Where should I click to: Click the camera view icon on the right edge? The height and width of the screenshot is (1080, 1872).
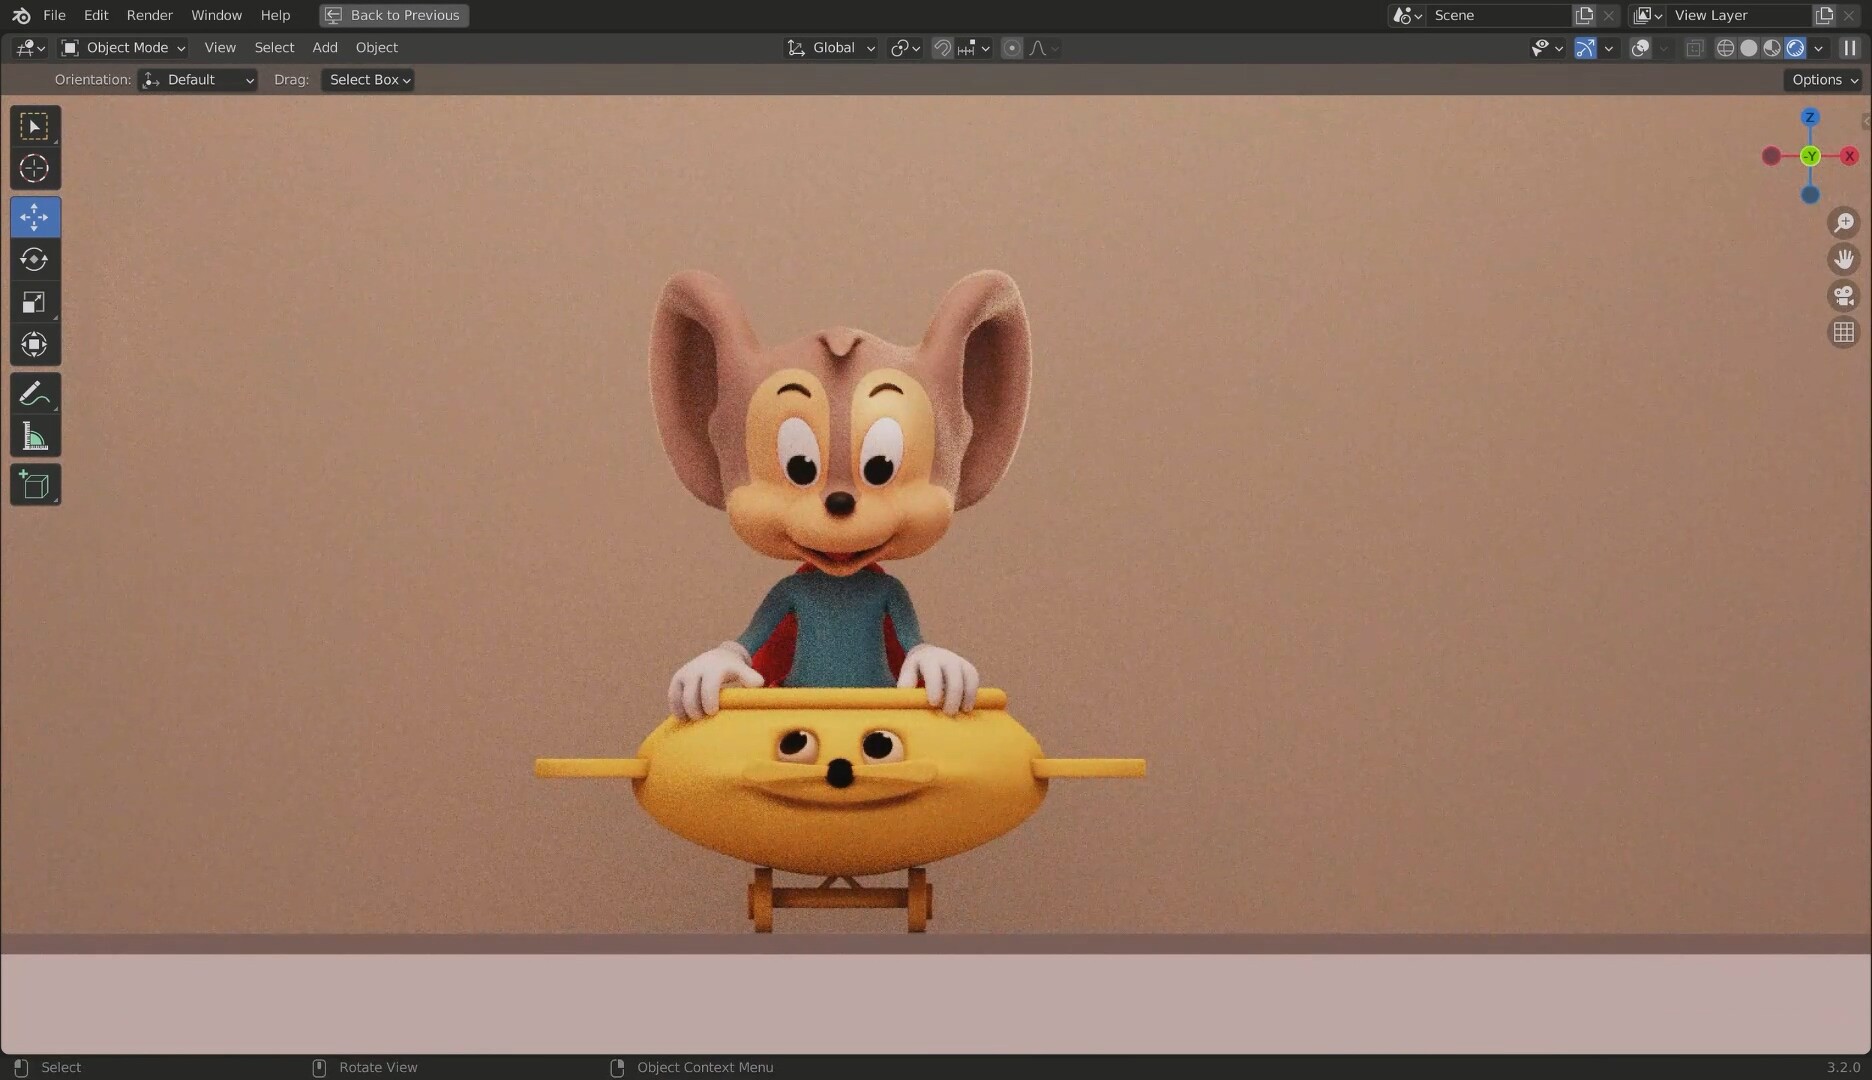point(1845,295)
